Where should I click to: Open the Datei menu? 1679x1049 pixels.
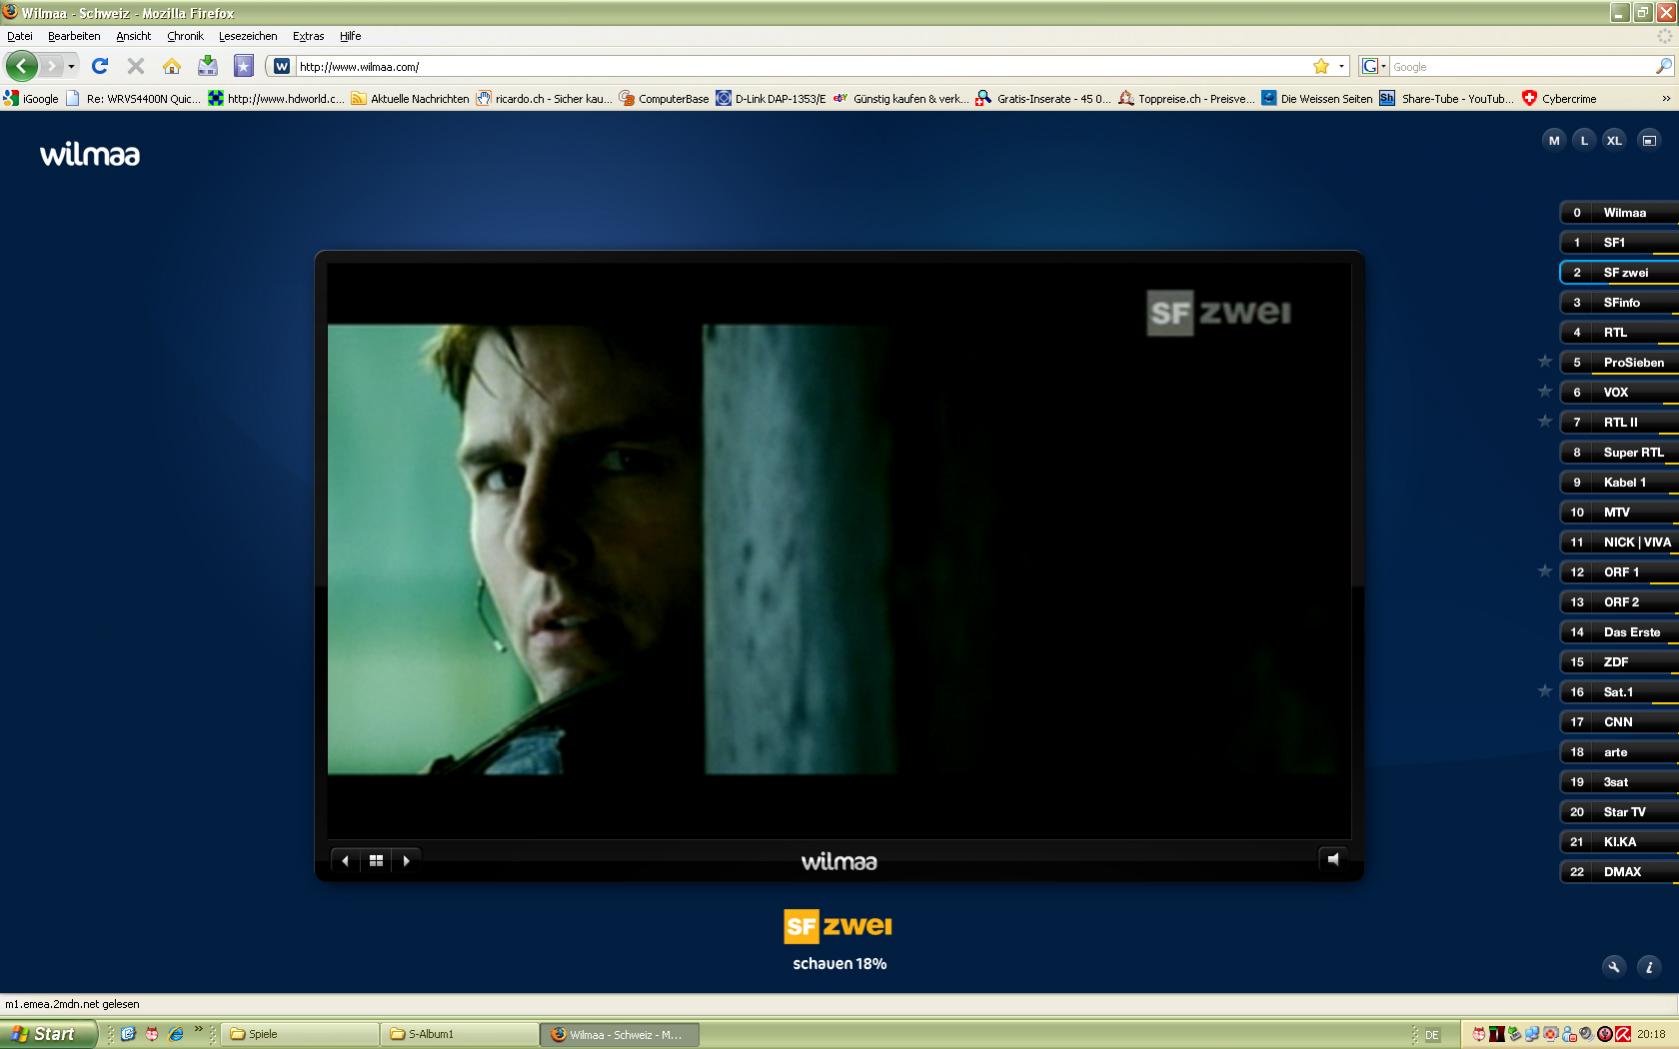[20, 36]
